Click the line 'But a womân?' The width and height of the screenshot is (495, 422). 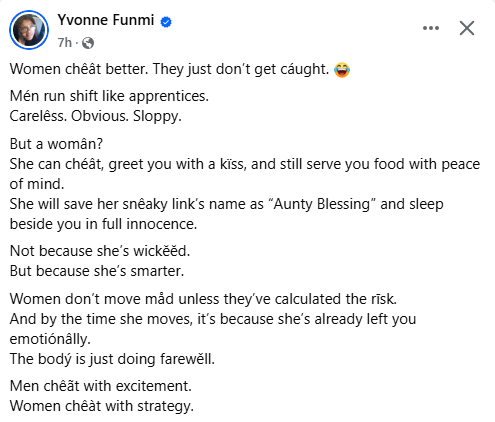pyautogui.click(x=56, y=144)
